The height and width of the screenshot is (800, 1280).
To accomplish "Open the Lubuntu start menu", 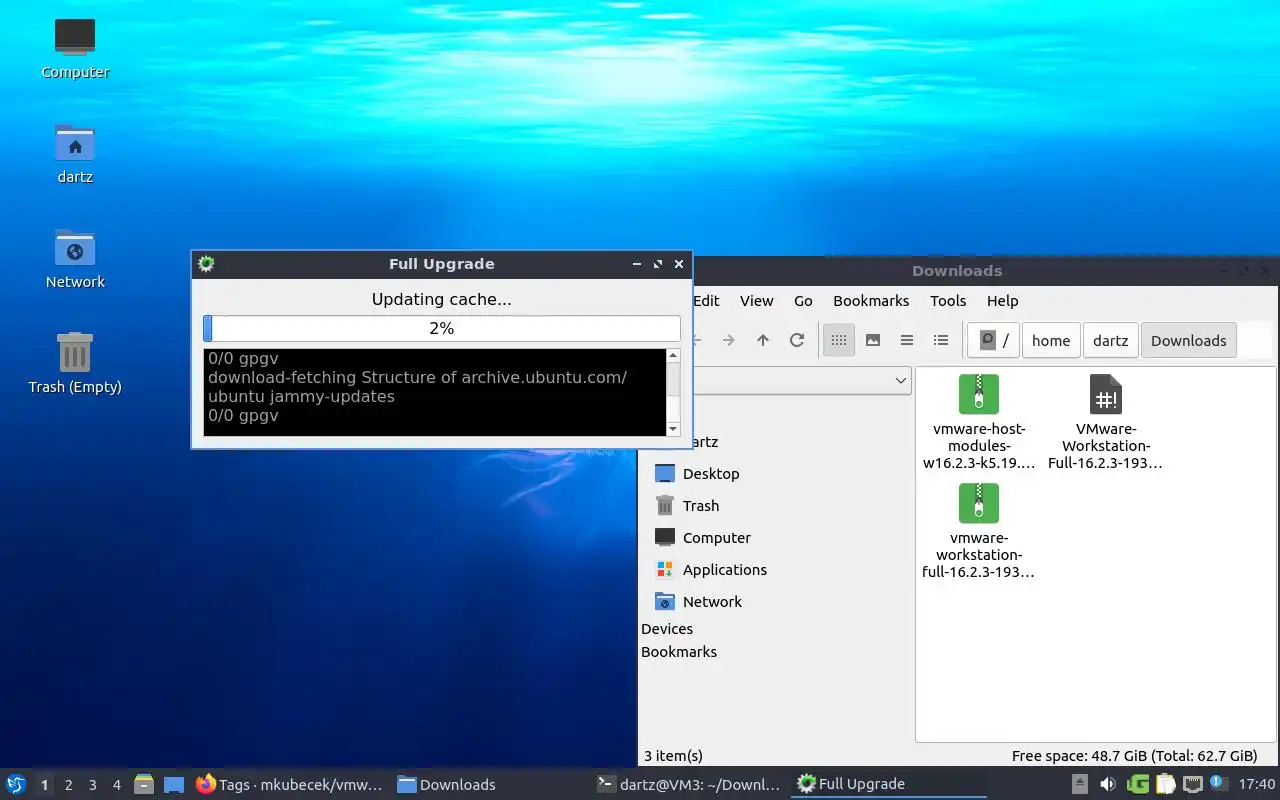I will click(x=15, y=784).
